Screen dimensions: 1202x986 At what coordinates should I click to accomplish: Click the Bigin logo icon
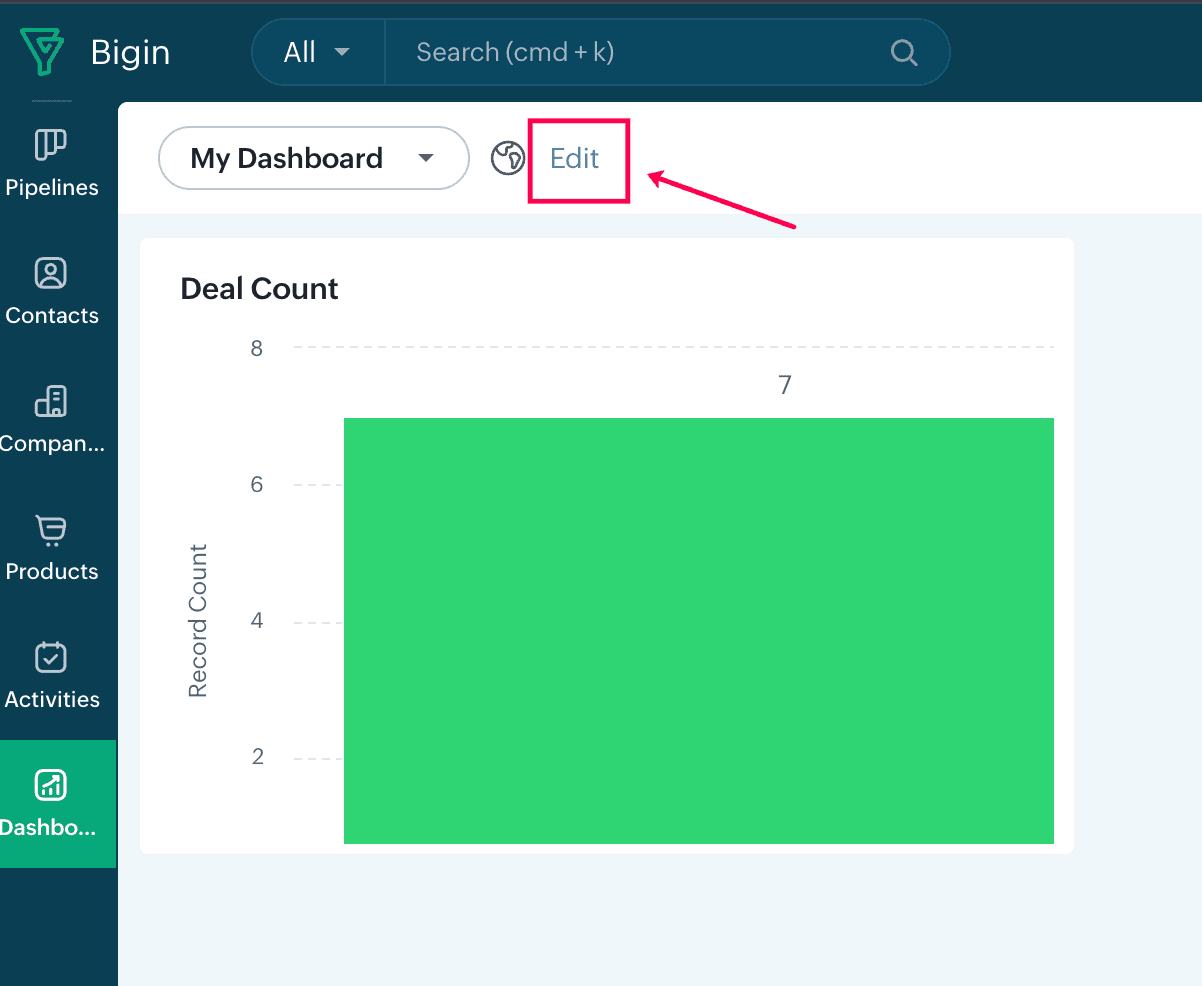coord(43,51)
